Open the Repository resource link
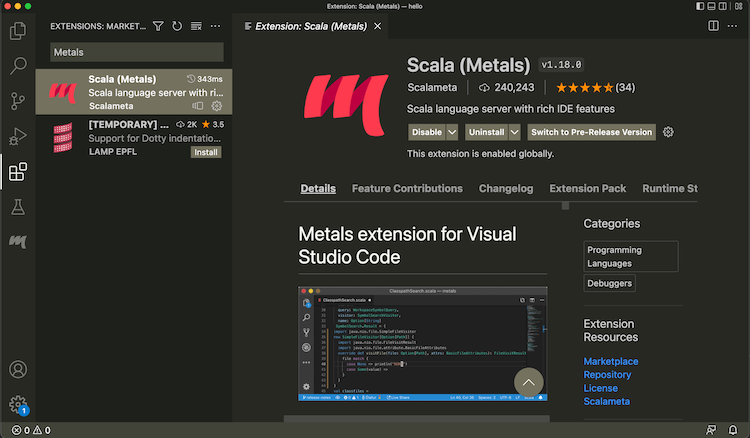This screenshot has height=438, width=750. [x=607, y=375]
